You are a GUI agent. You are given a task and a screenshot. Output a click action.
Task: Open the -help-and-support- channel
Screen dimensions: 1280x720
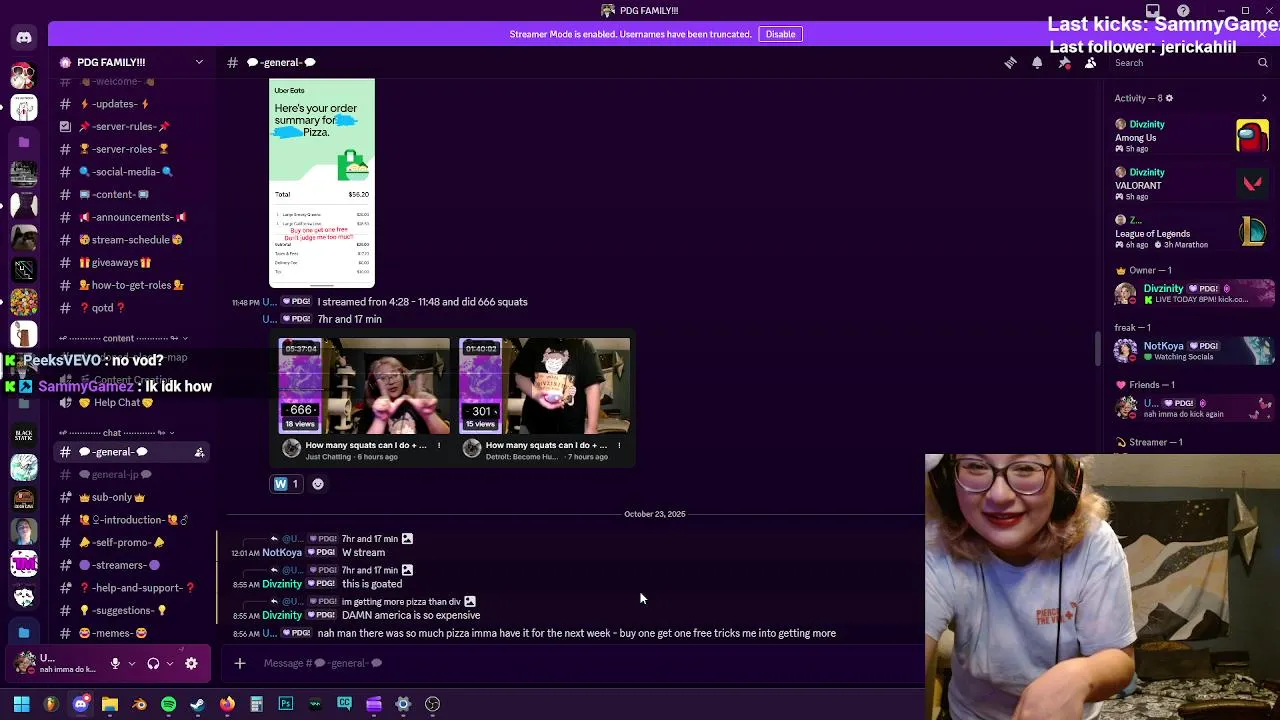(x=132, y=588)
